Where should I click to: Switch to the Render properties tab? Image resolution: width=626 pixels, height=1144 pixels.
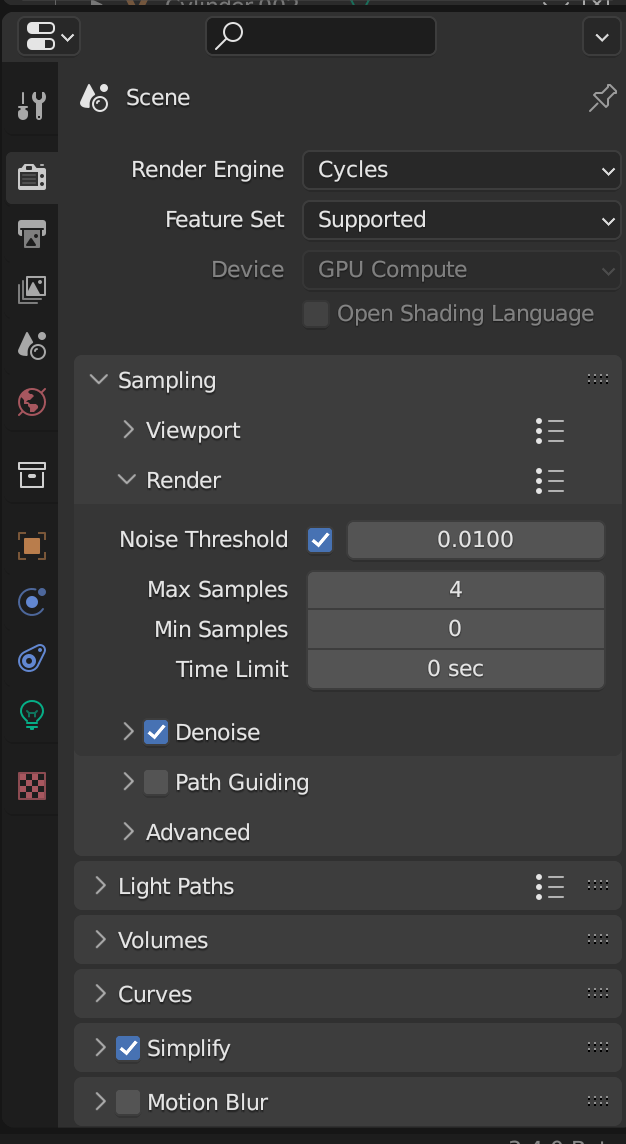point(31,177)
